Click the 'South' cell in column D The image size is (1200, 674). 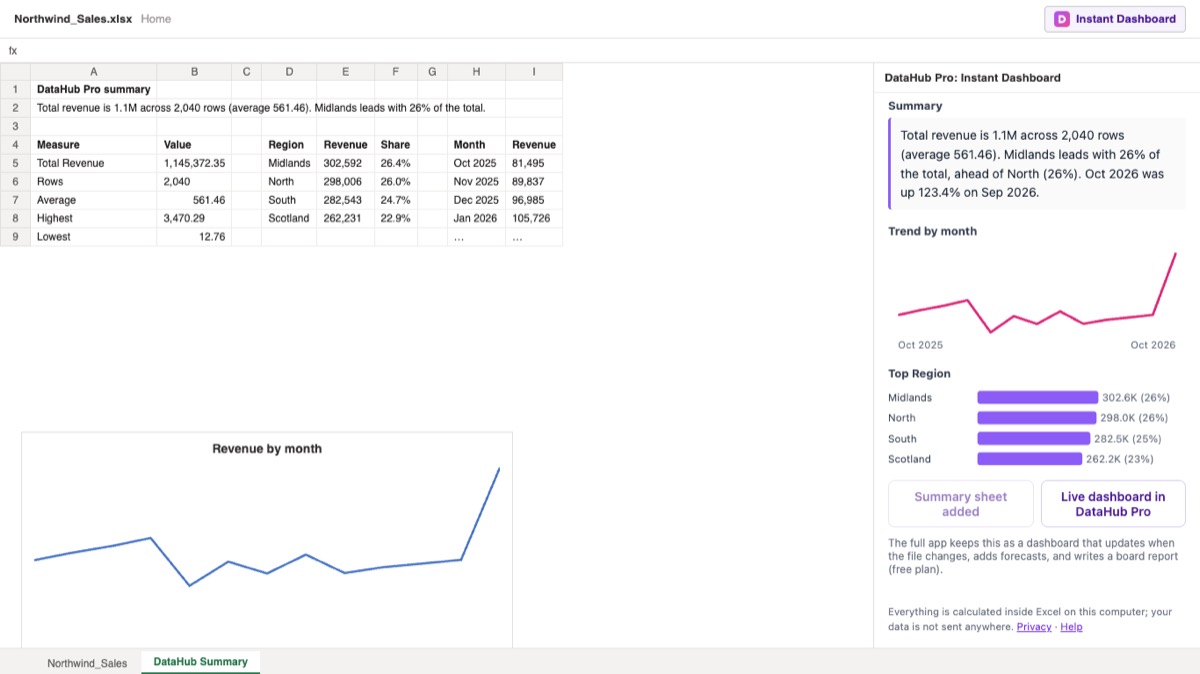(289, 199)
